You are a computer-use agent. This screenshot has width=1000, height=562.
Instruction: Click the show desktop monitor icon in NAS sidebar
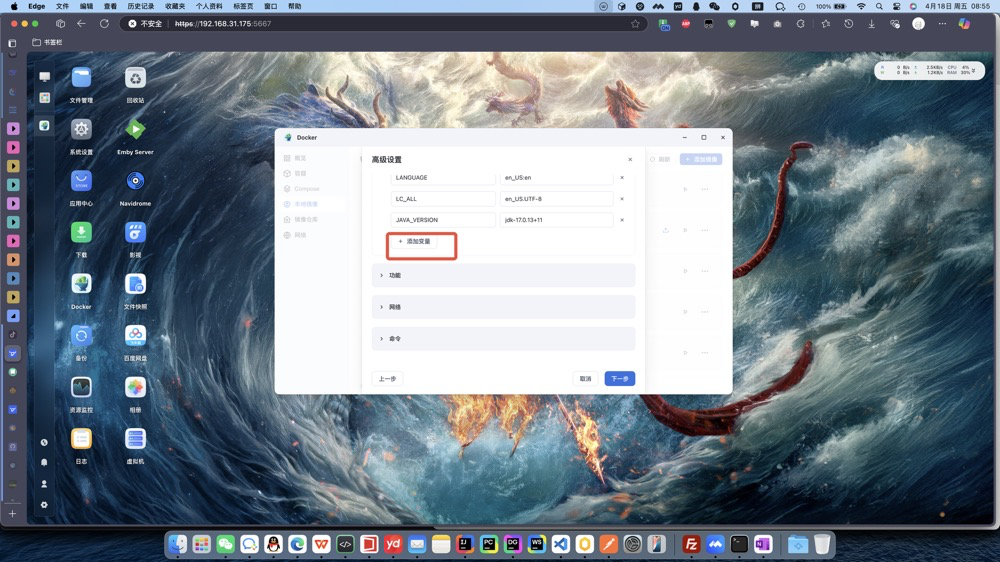point(45,77)
